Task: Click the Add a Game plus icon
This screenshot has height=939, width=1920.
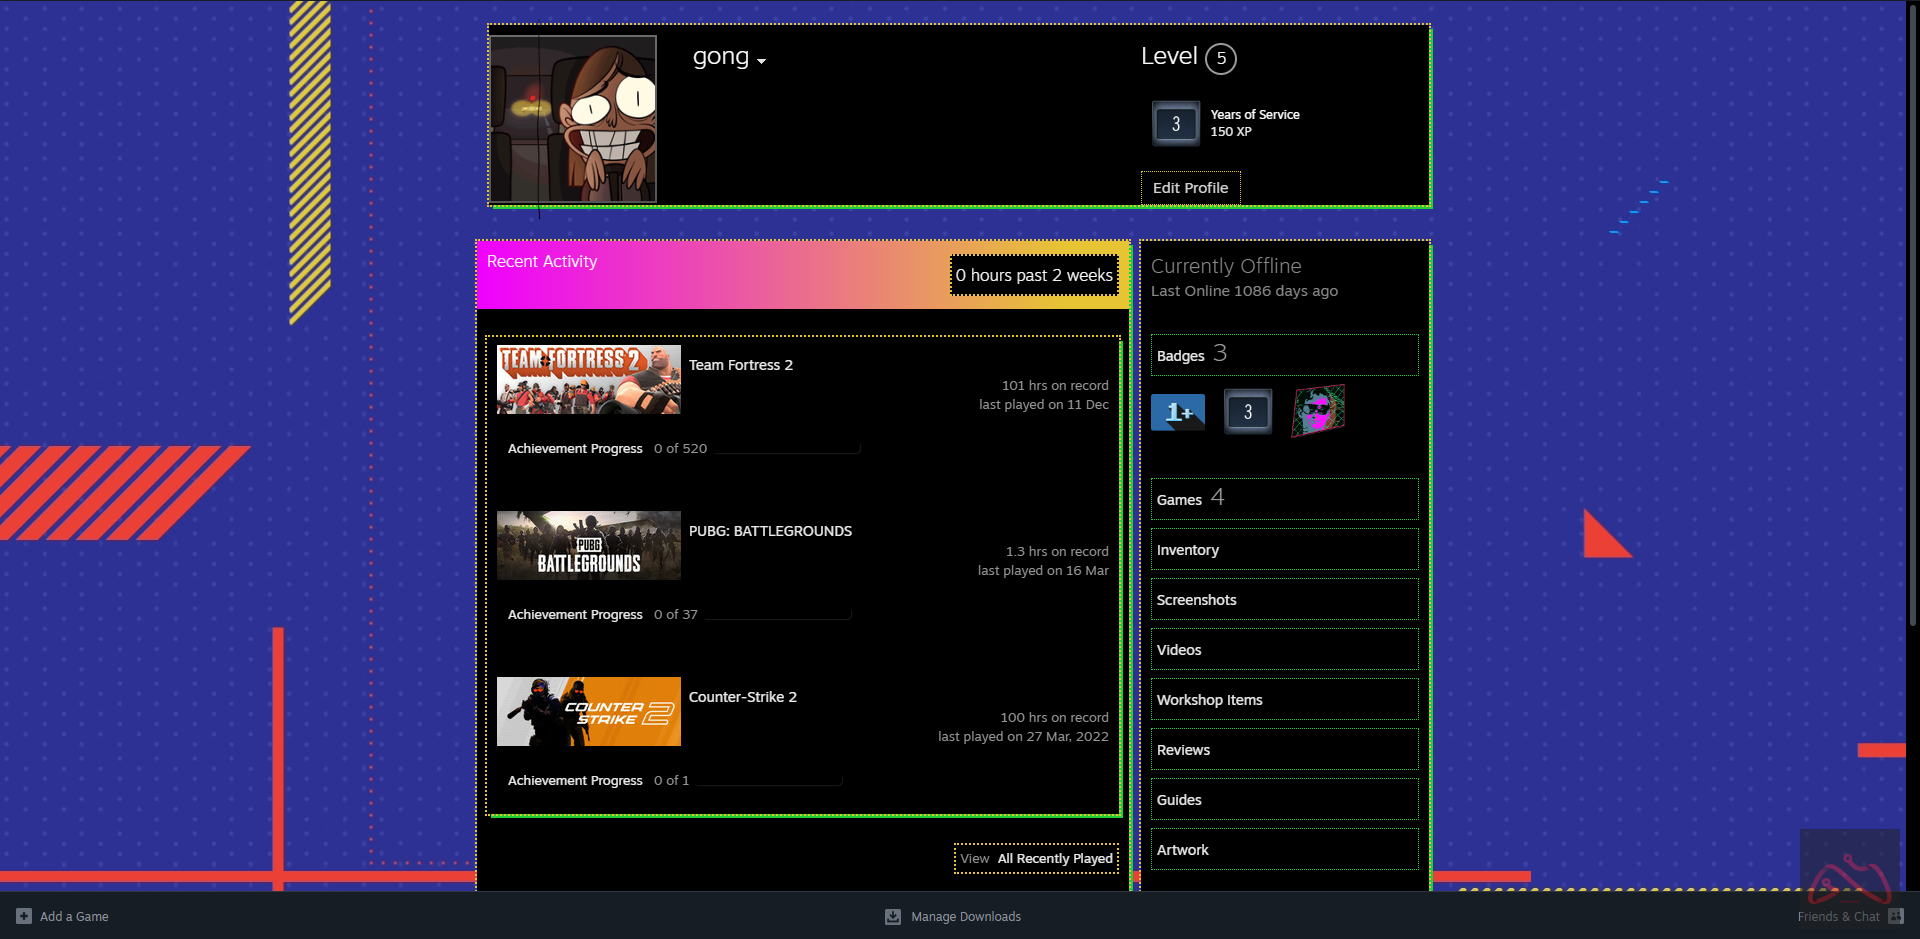Action: coord(24,916)
